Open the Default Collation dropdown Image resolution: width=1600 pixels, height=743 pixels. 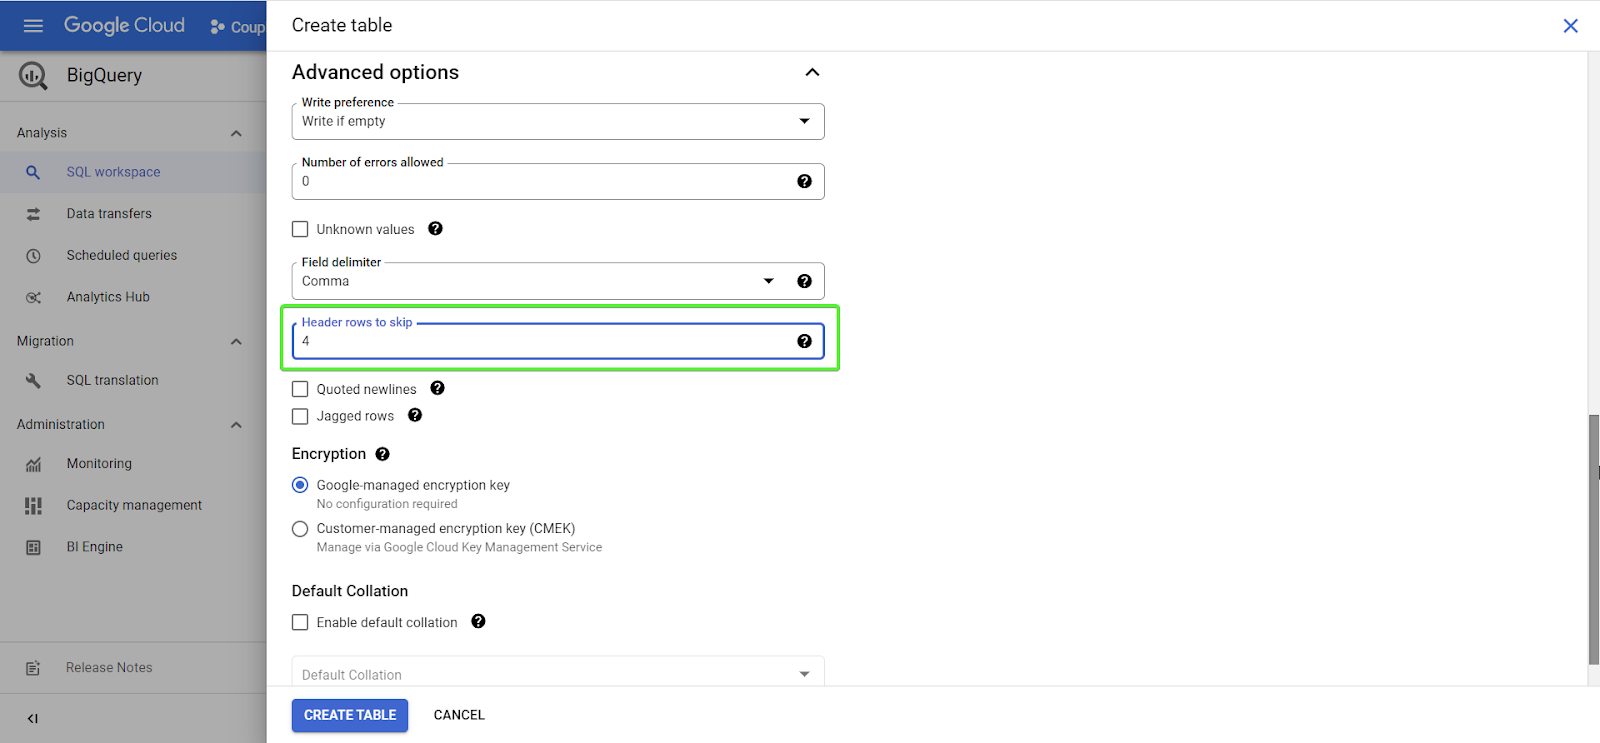click(558, 672)
